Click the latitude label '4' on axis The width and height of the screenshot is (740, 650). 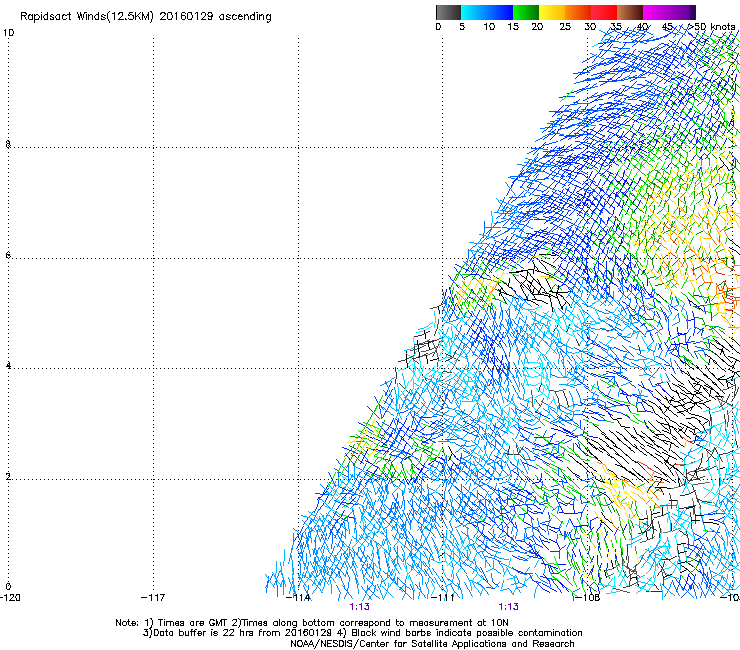(x=8, y=365)
